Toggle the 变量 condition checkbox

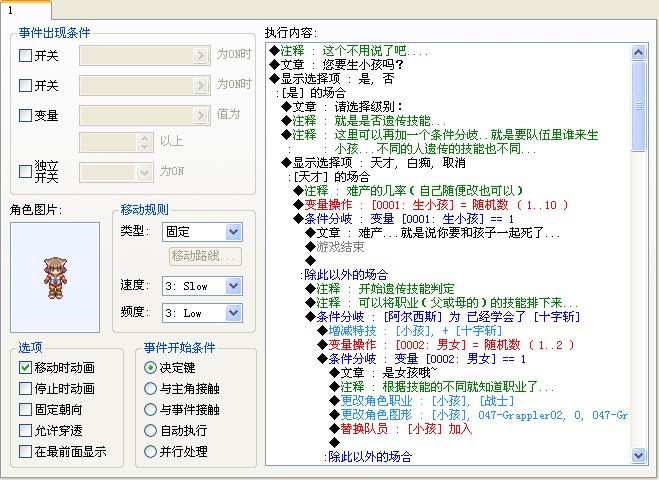[x=26, y=115]
